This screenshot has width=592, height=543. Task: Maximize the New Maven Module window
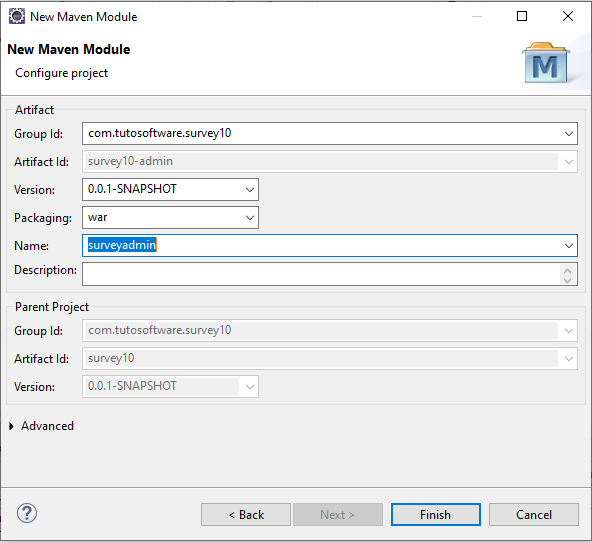[x=522, y=16]
